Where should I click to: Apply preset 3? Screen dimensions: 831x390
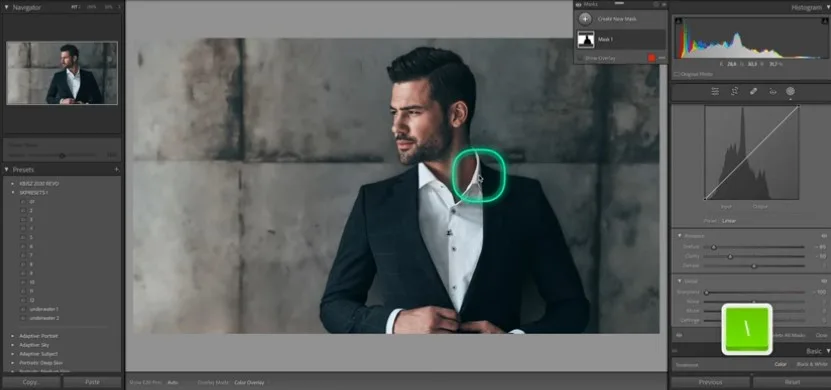31,219
